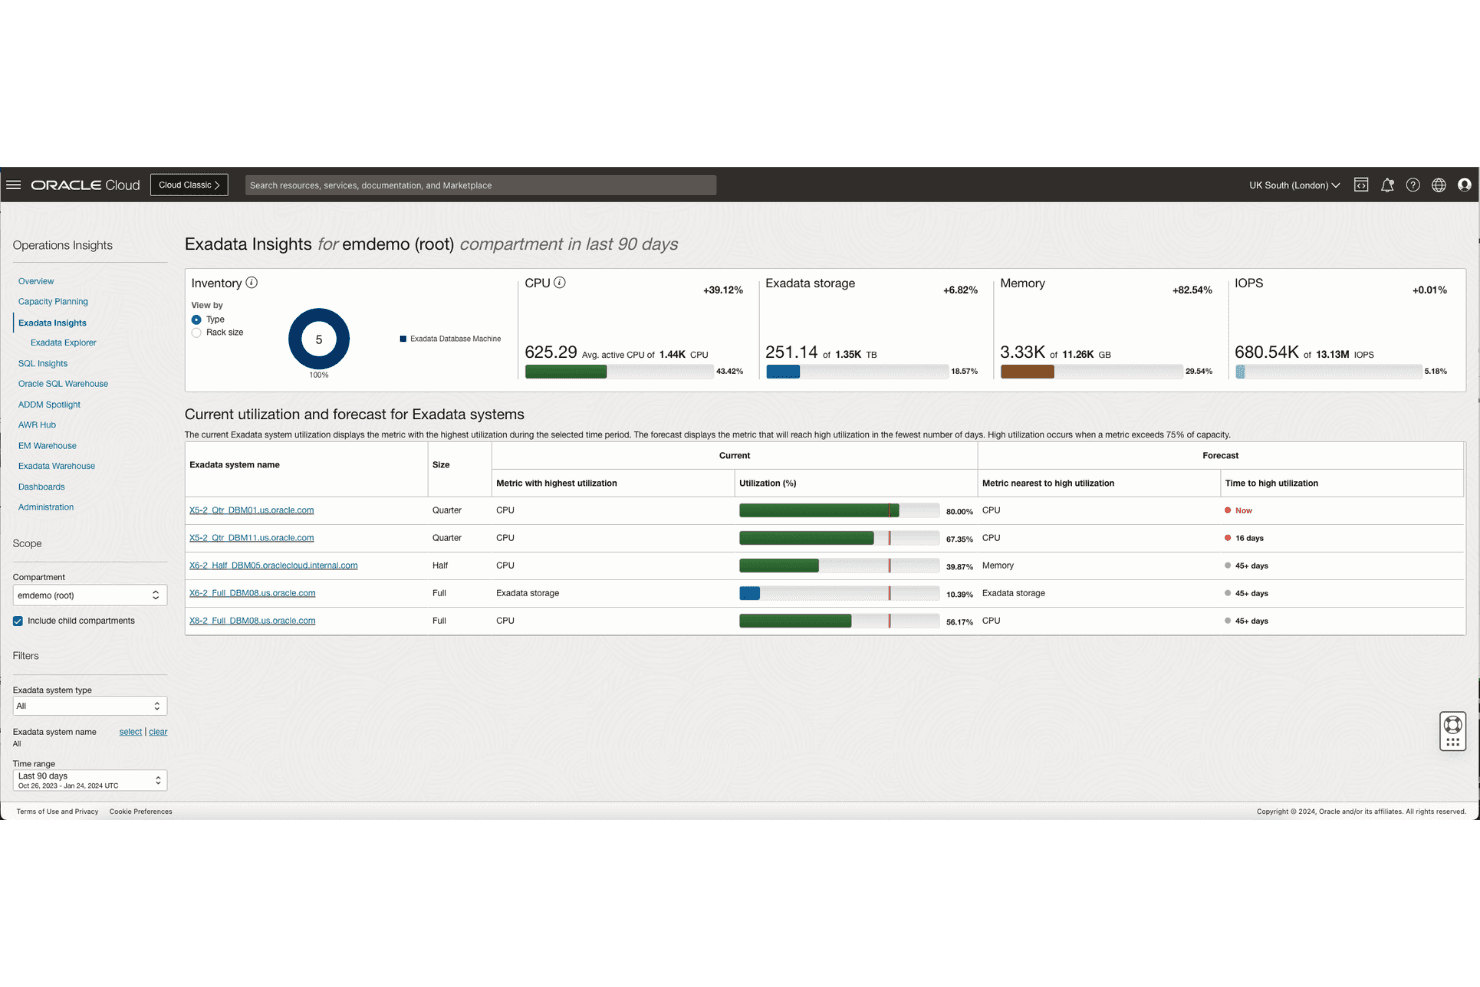
Task: Open the user profile avatar
Action: 1465,185
